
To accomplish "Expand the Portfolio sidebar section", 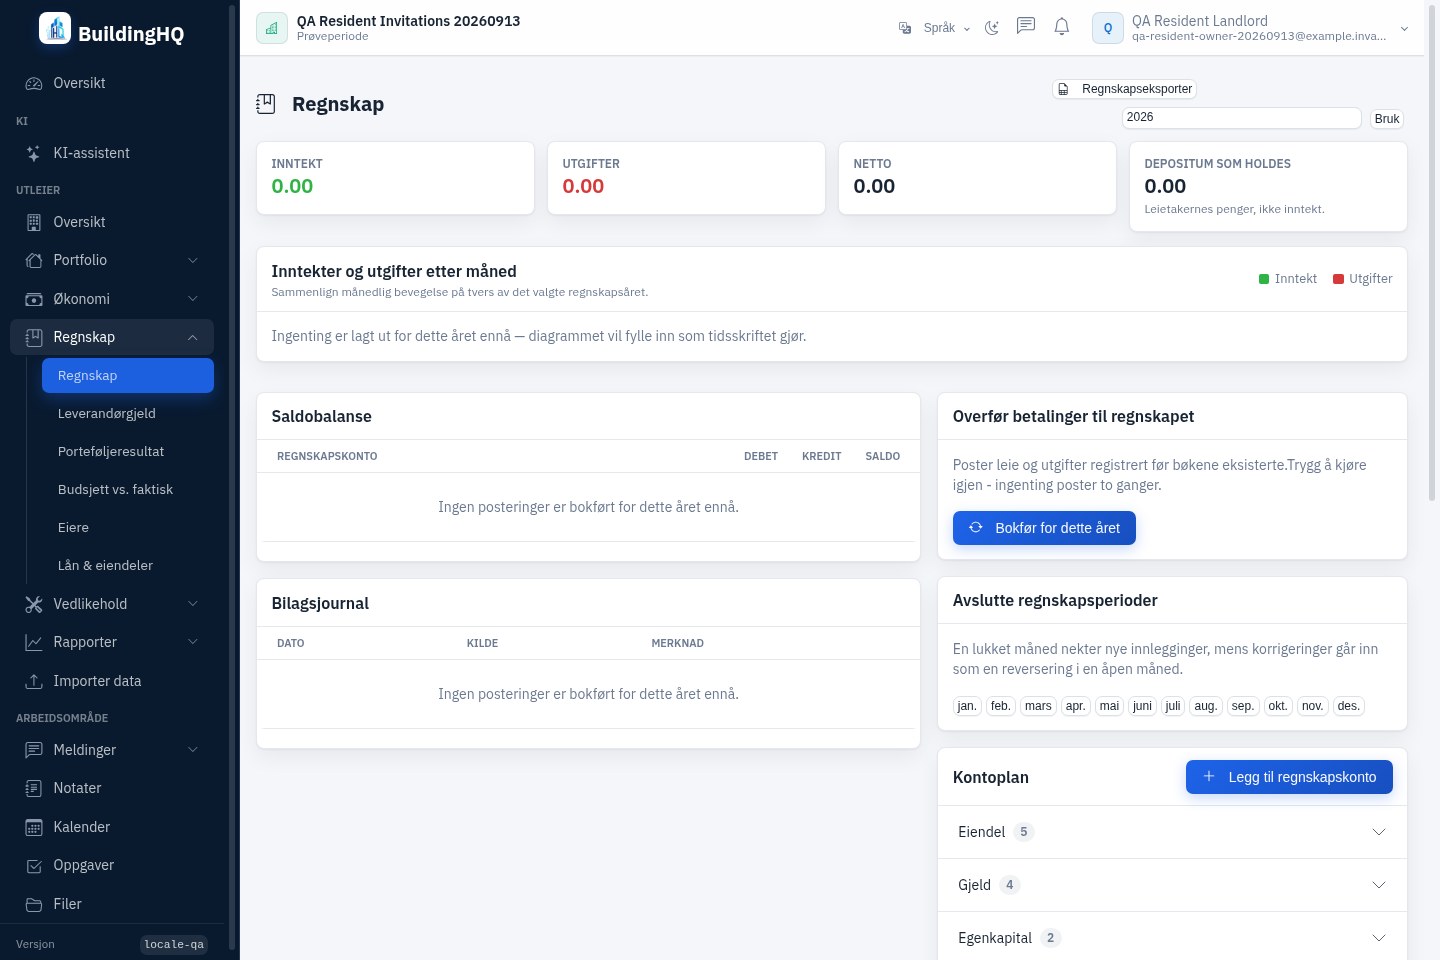I will tap(112, 260).
